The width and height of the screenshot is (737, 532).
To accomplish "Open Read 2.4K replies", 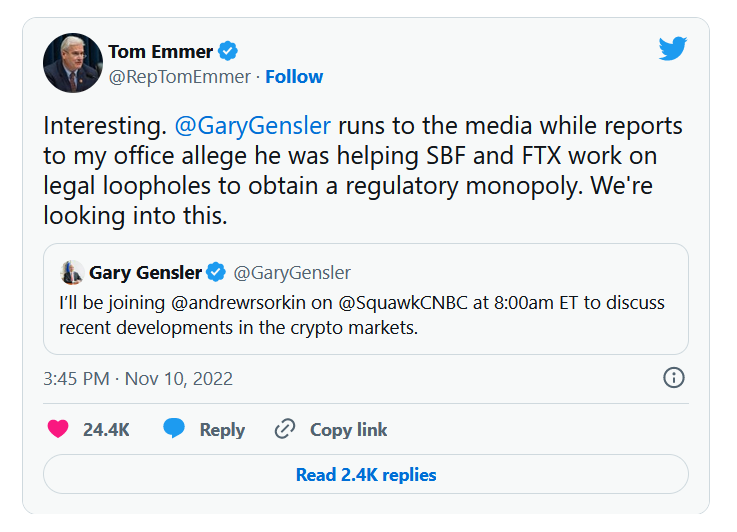I will (366, 475).
